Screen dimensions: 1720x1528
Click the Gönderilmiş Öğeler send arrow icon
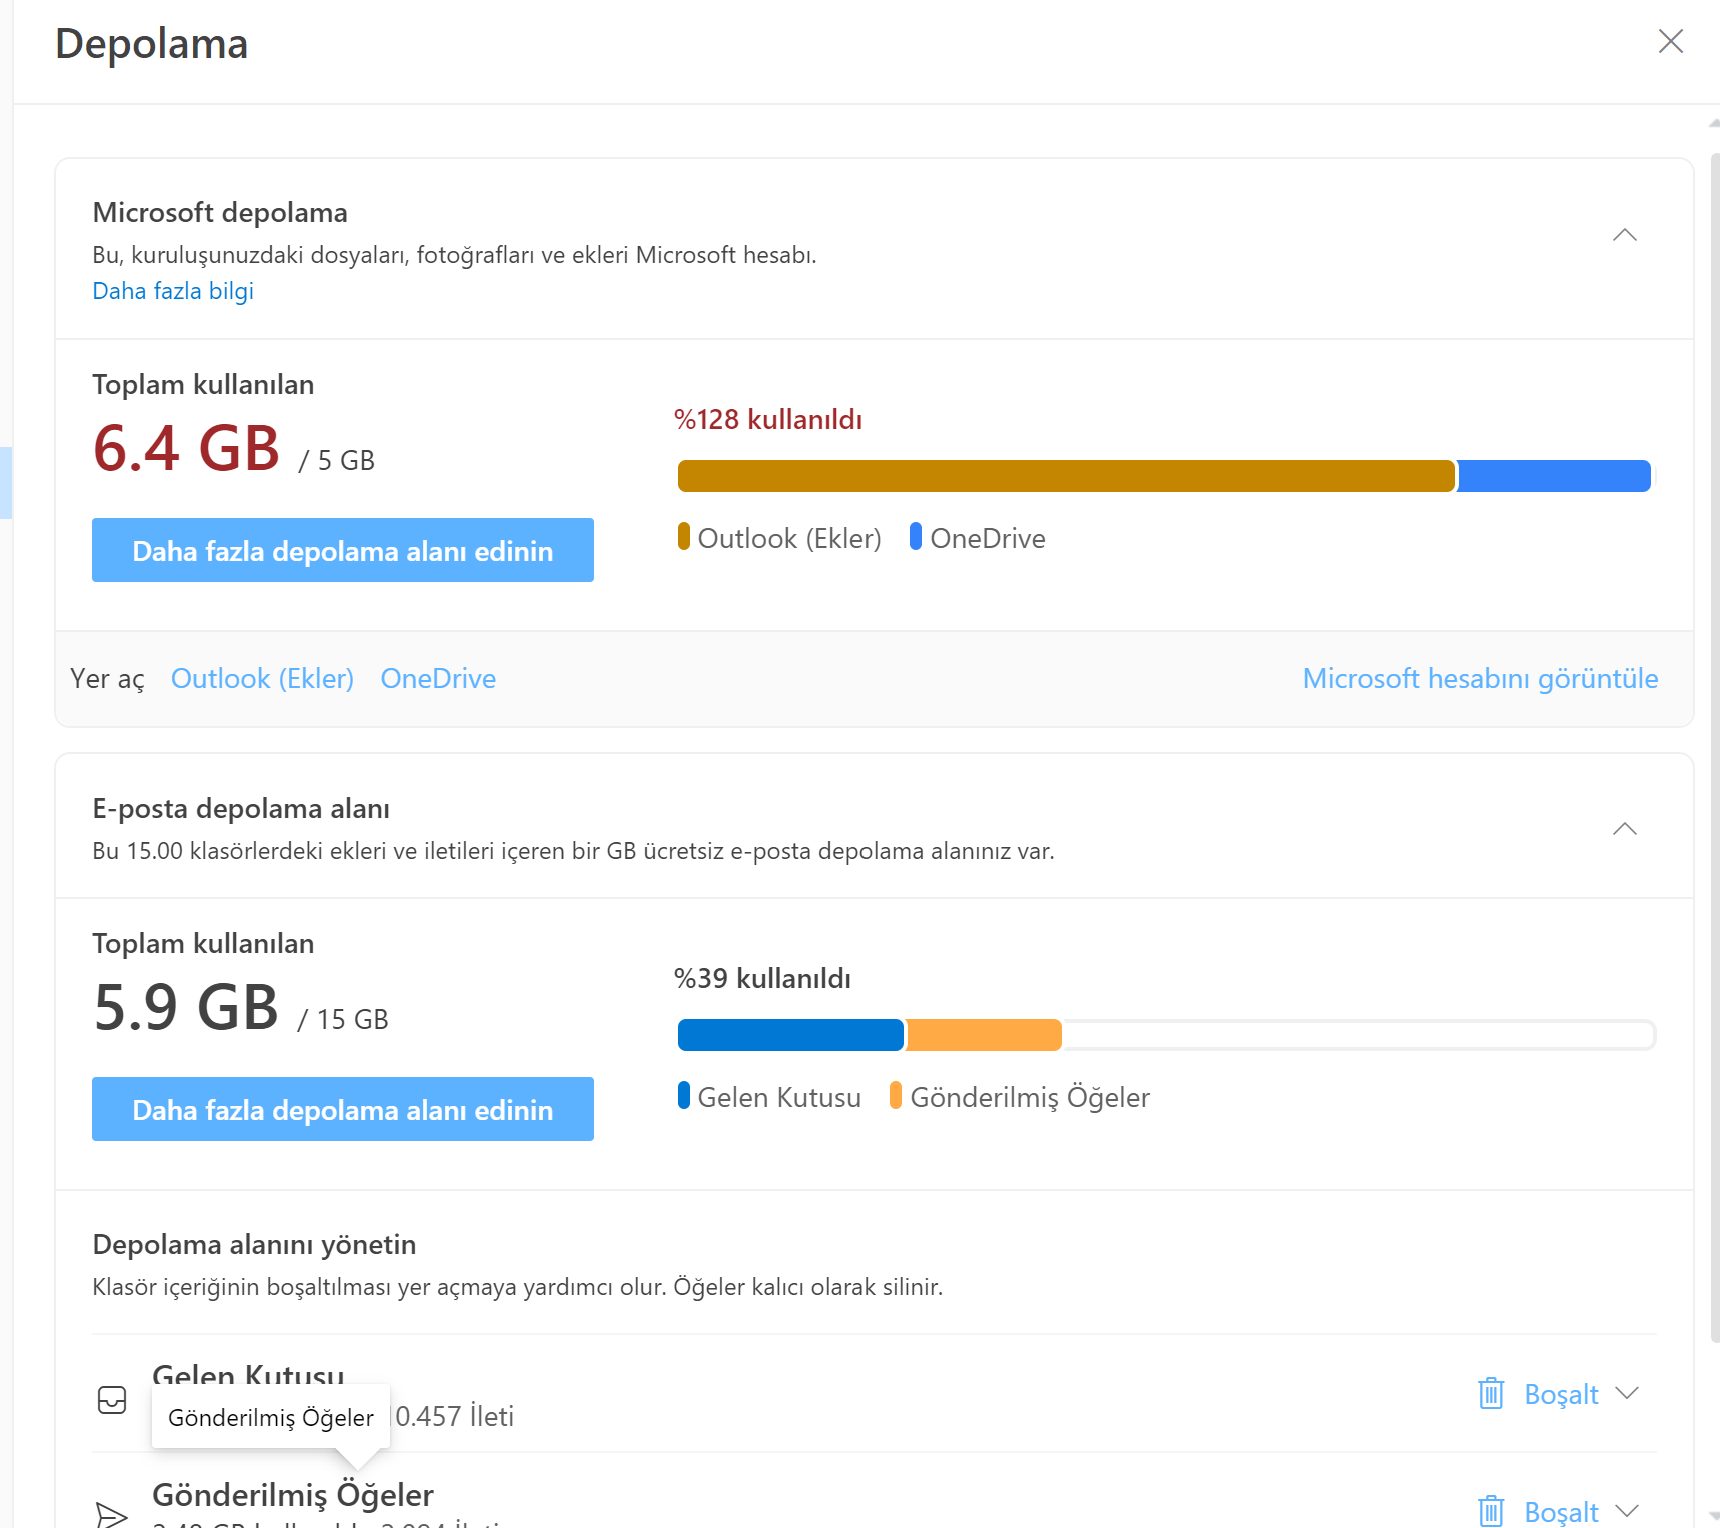pyautogui.click(x=112, y=1514)
